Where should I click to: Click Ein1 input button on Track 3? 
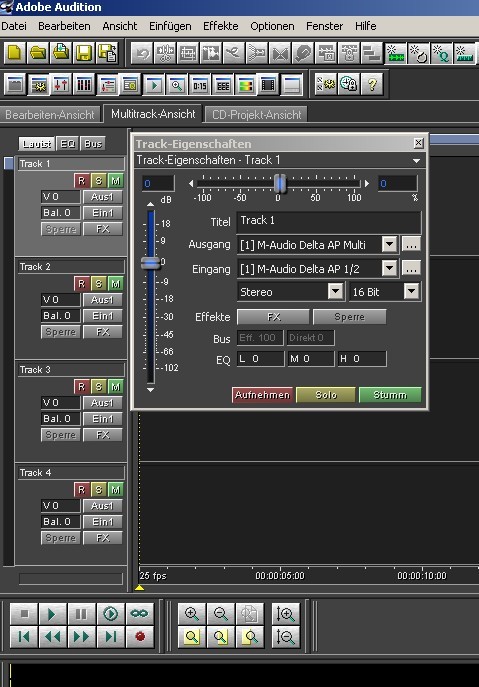tap(103, 419)
